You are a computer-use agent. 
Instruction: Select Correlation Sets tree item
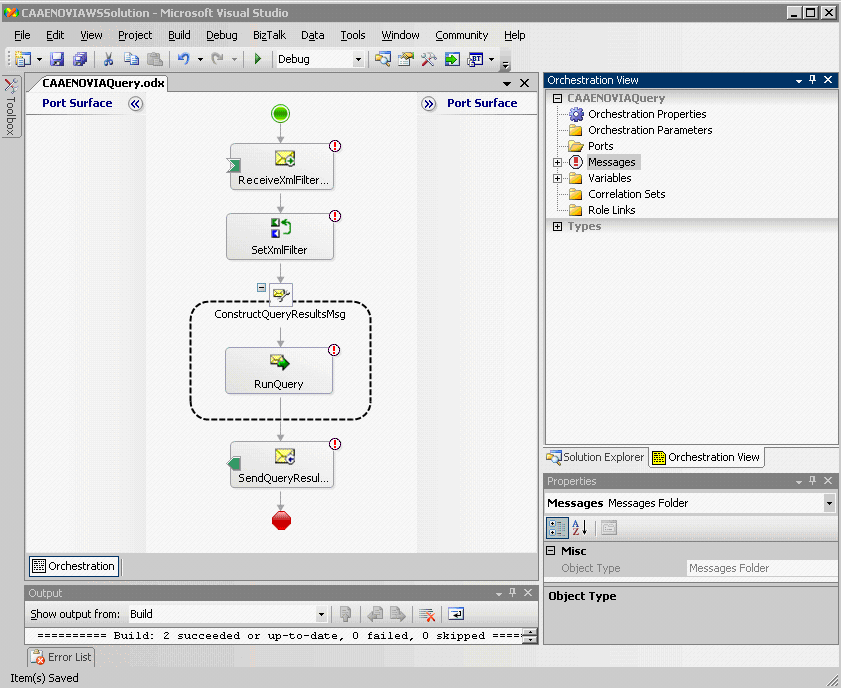click(x=626, y=194)
